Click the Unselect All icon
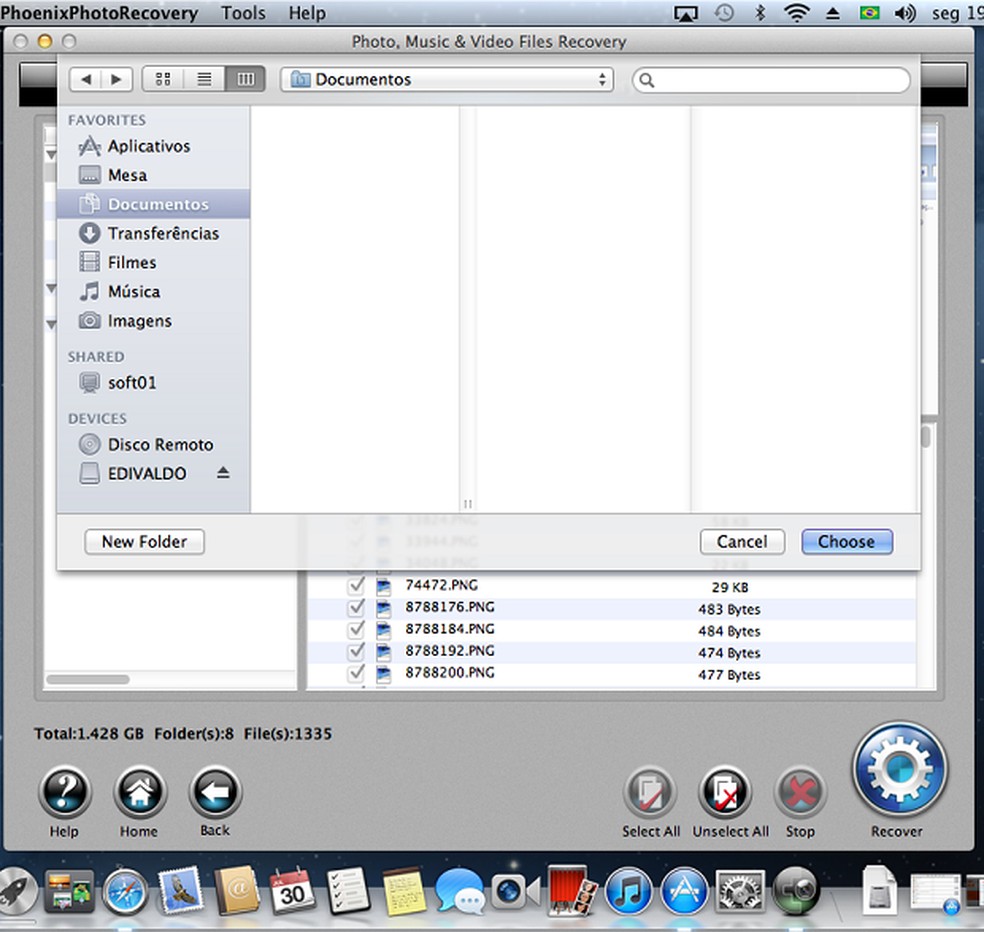This screenshot has width=984, height=932. (725, 791)
